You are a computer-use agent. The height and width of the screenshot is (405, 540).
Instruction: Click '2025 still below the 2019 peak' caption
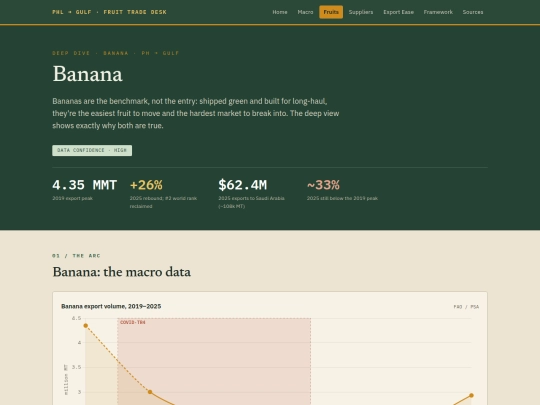click(342, 198)
